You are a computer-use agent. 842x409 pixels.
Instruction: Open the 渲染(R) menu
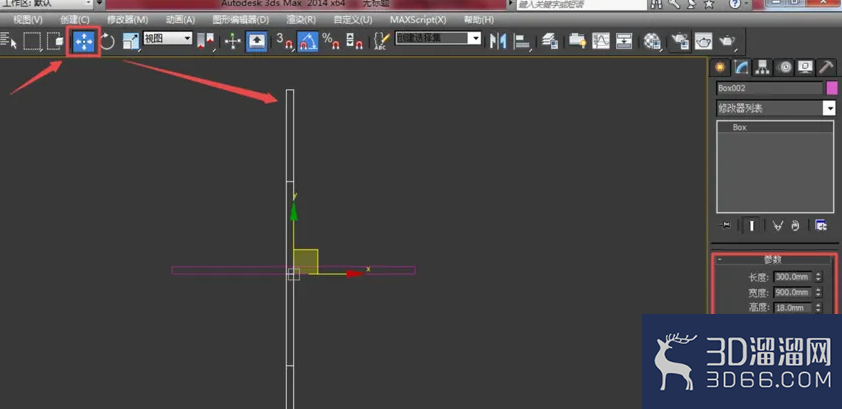point(301,20)
